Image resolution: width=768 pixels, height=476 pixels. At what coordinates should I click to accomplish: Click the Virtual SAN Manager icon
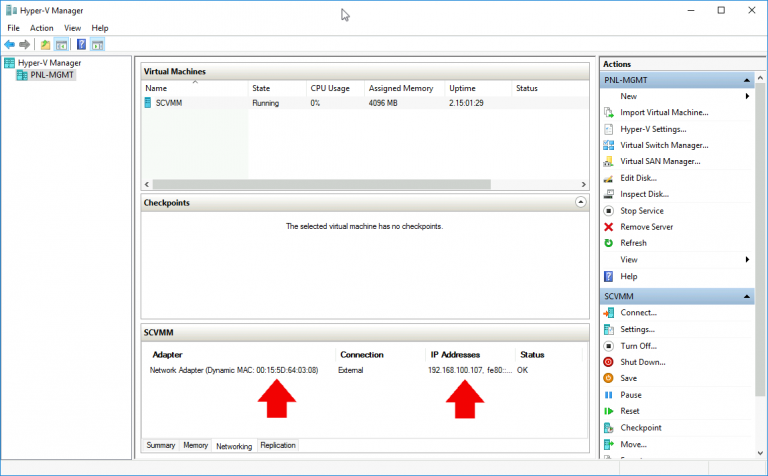click(608, 162)
